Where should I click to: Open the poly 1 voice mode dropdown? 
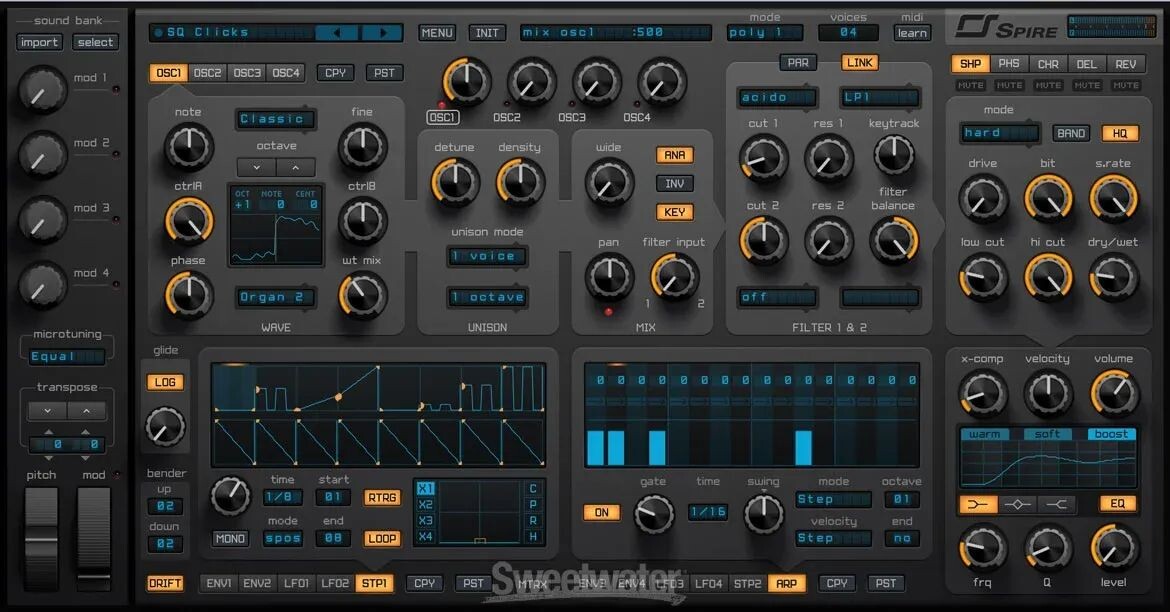pyautogui.click(x=765, y=33)
